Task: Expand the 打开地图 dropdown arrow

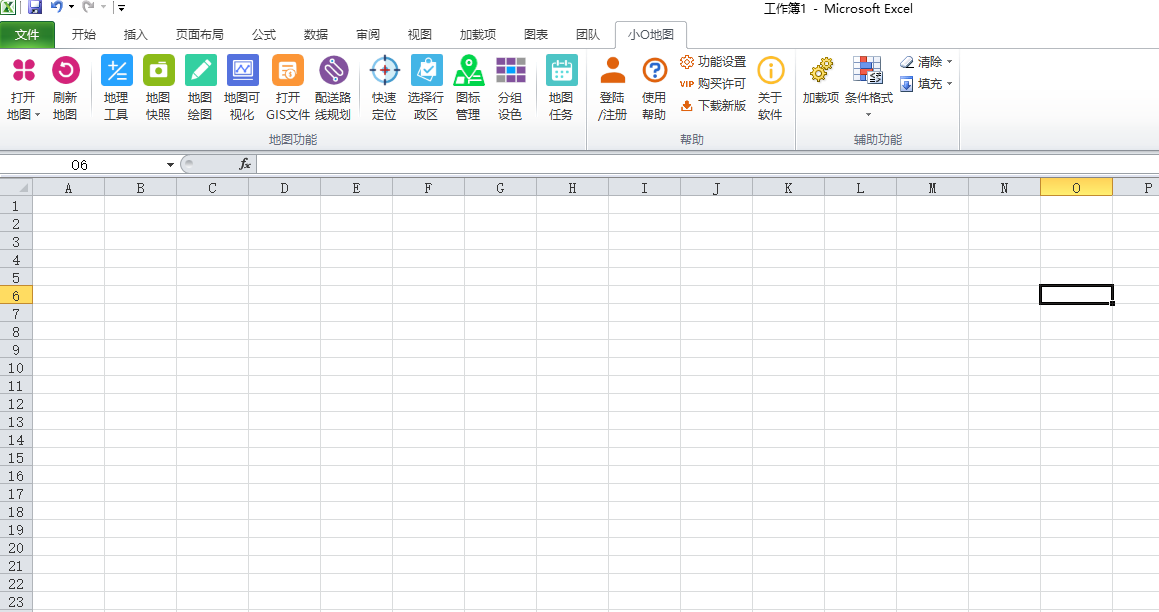Action: click(x=37, y=115)
